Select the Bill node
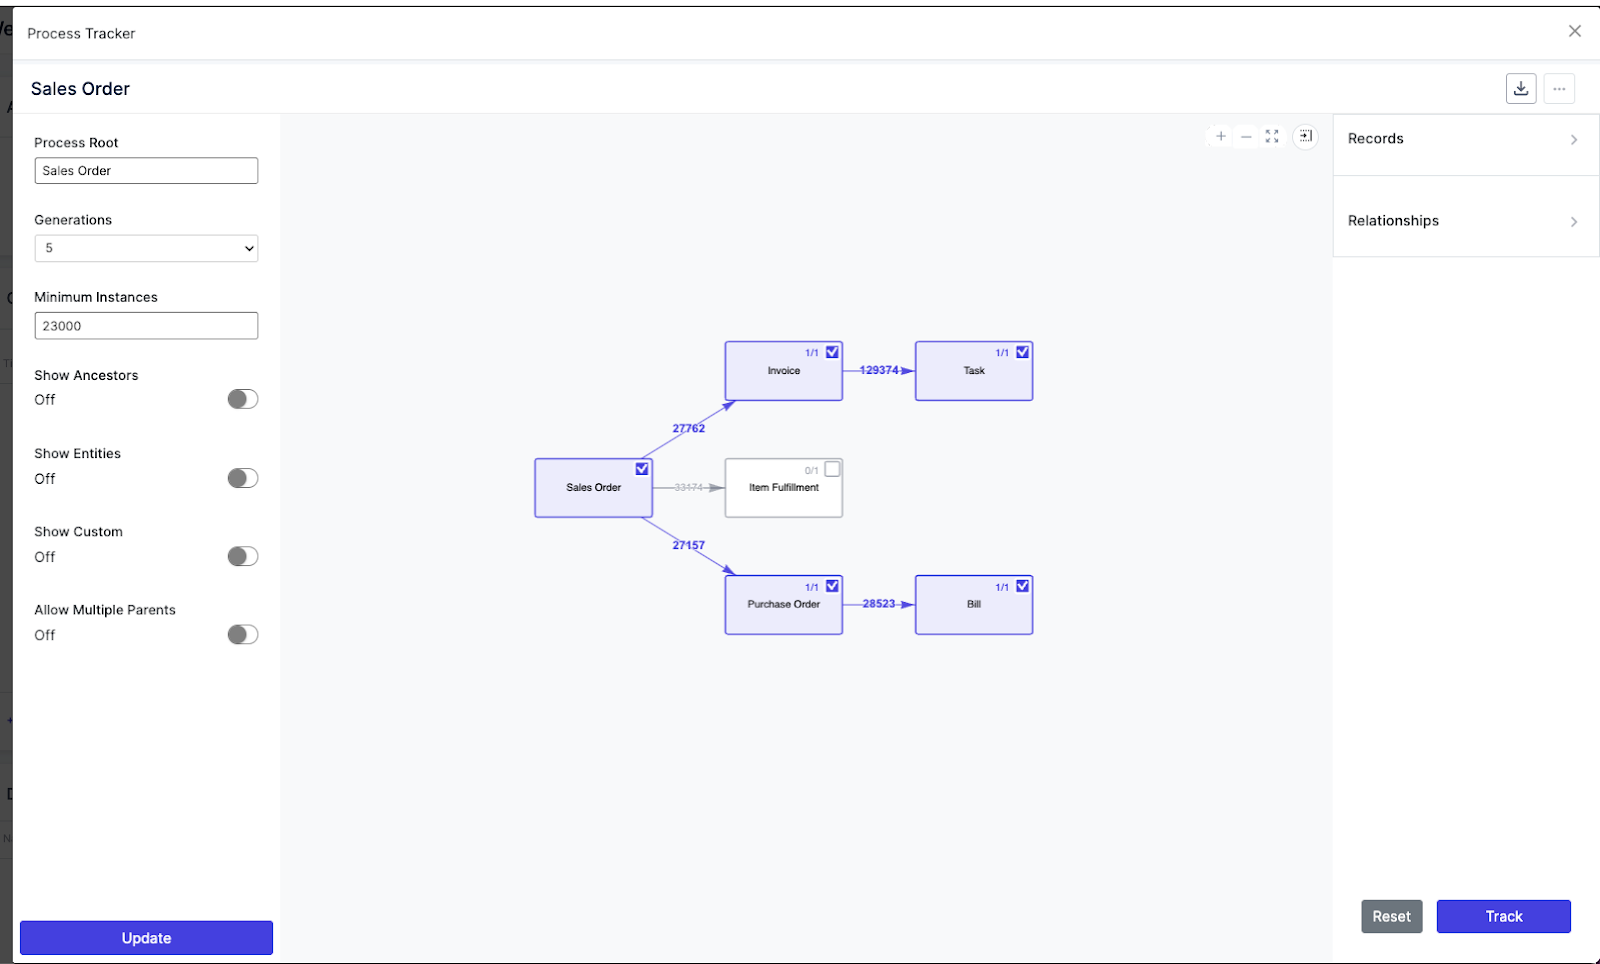 pyautogui.click(x=973, y=606)
